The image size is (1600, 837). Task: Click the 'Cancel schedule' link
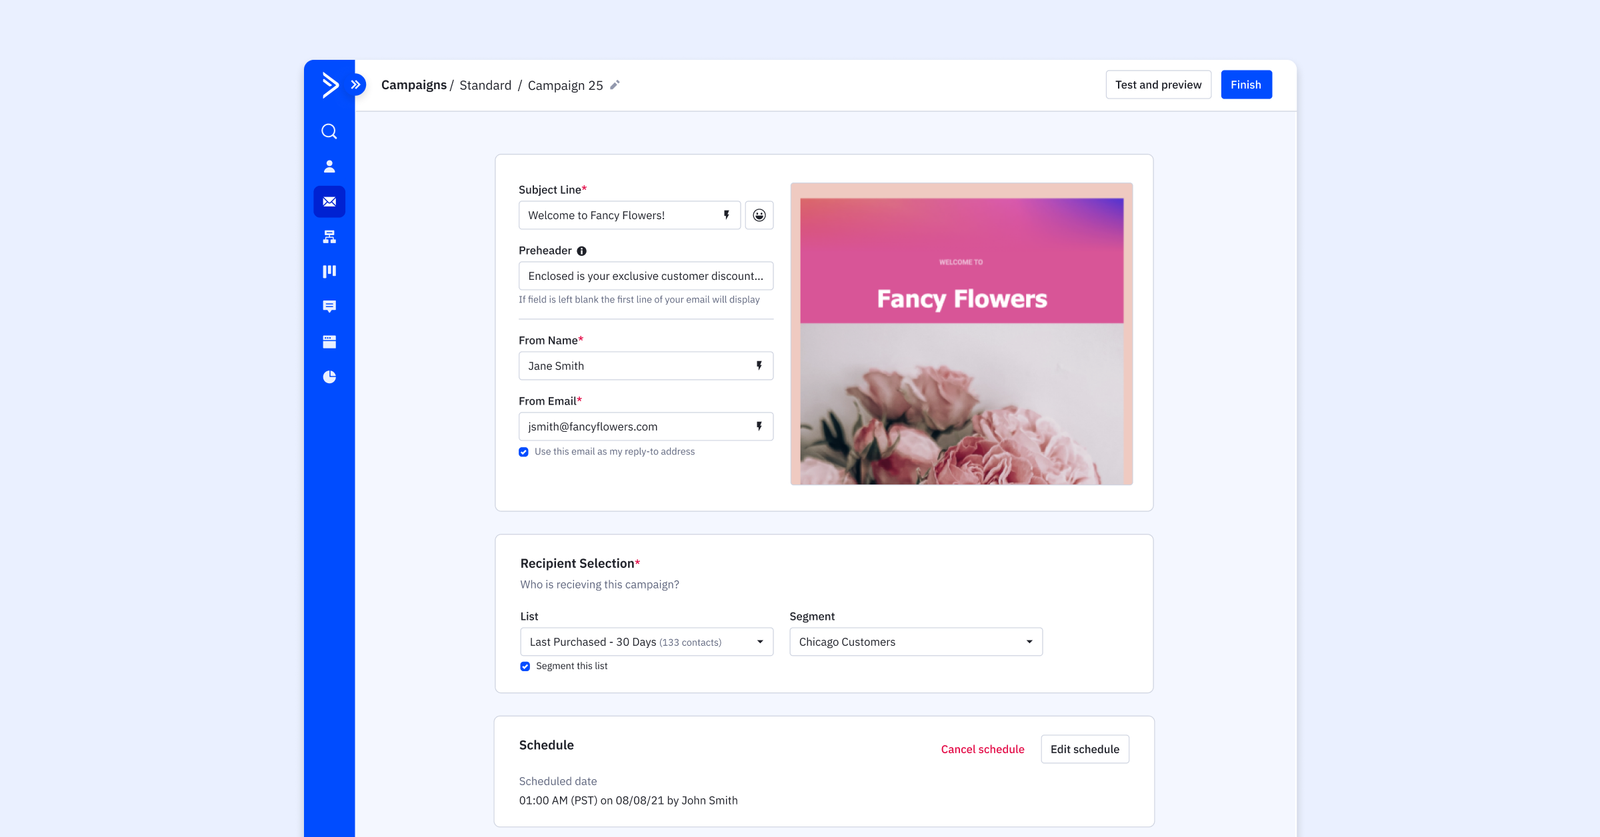982,749
